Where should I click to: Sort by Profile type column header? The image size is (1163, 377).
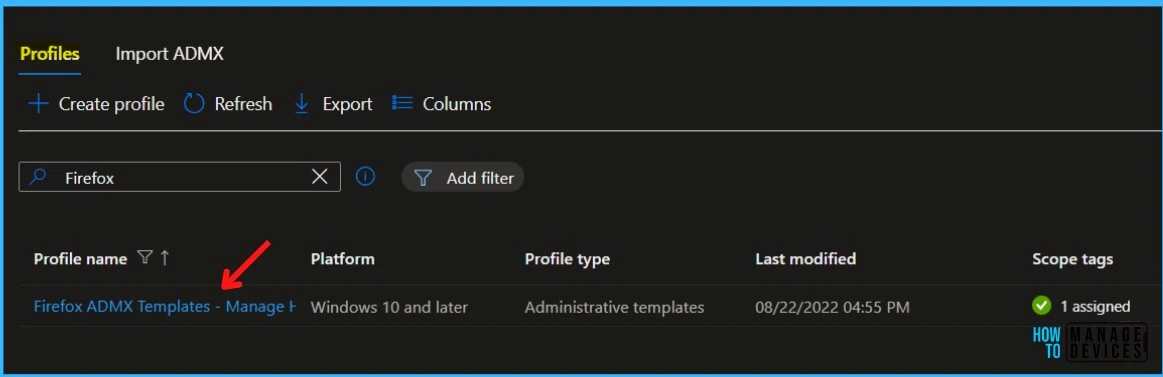(567, 259)
